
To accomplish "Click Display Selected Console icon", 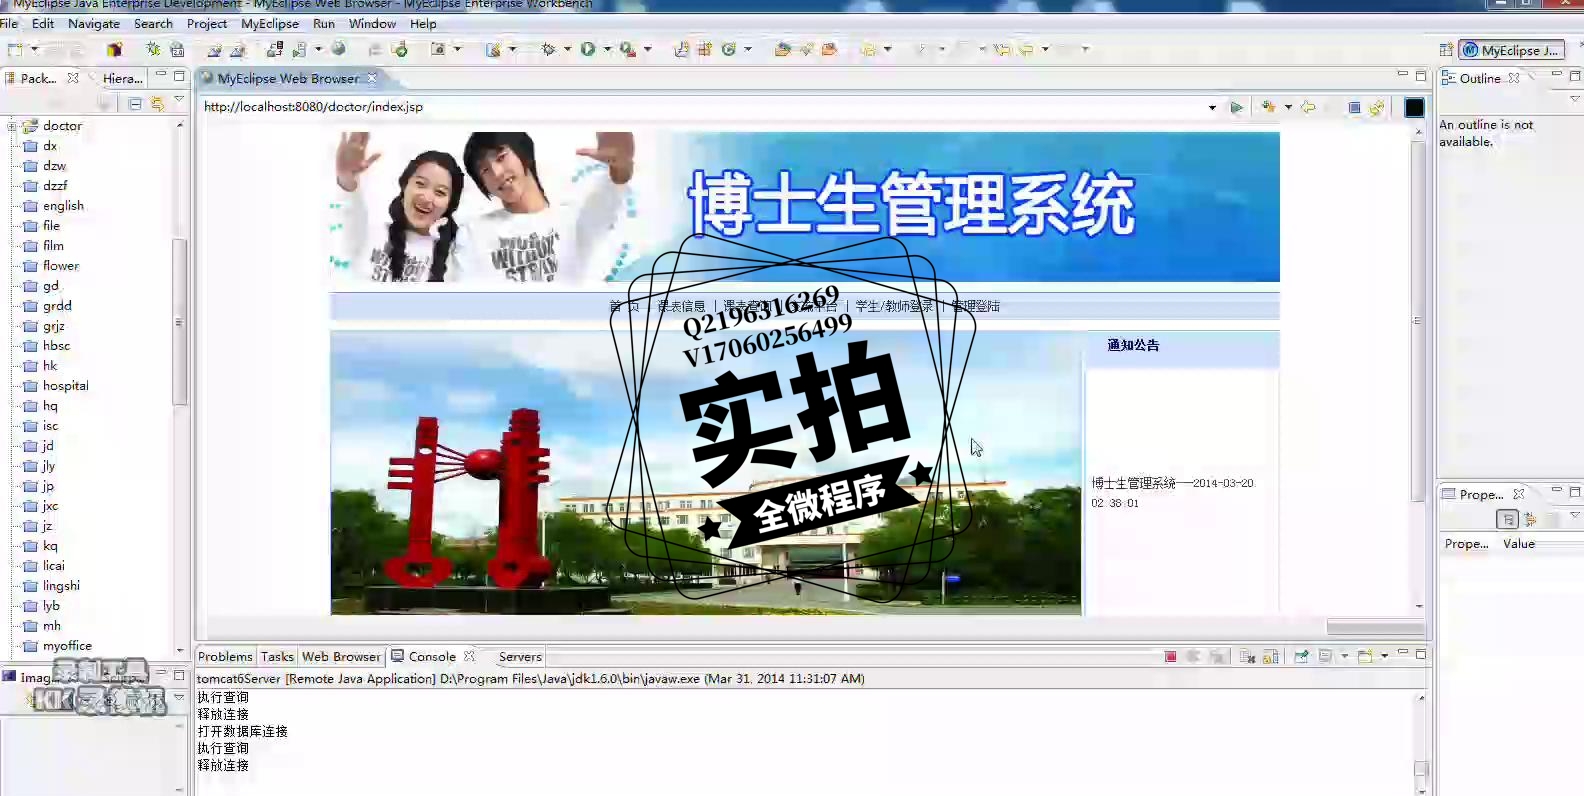I will pos(1326,657).
